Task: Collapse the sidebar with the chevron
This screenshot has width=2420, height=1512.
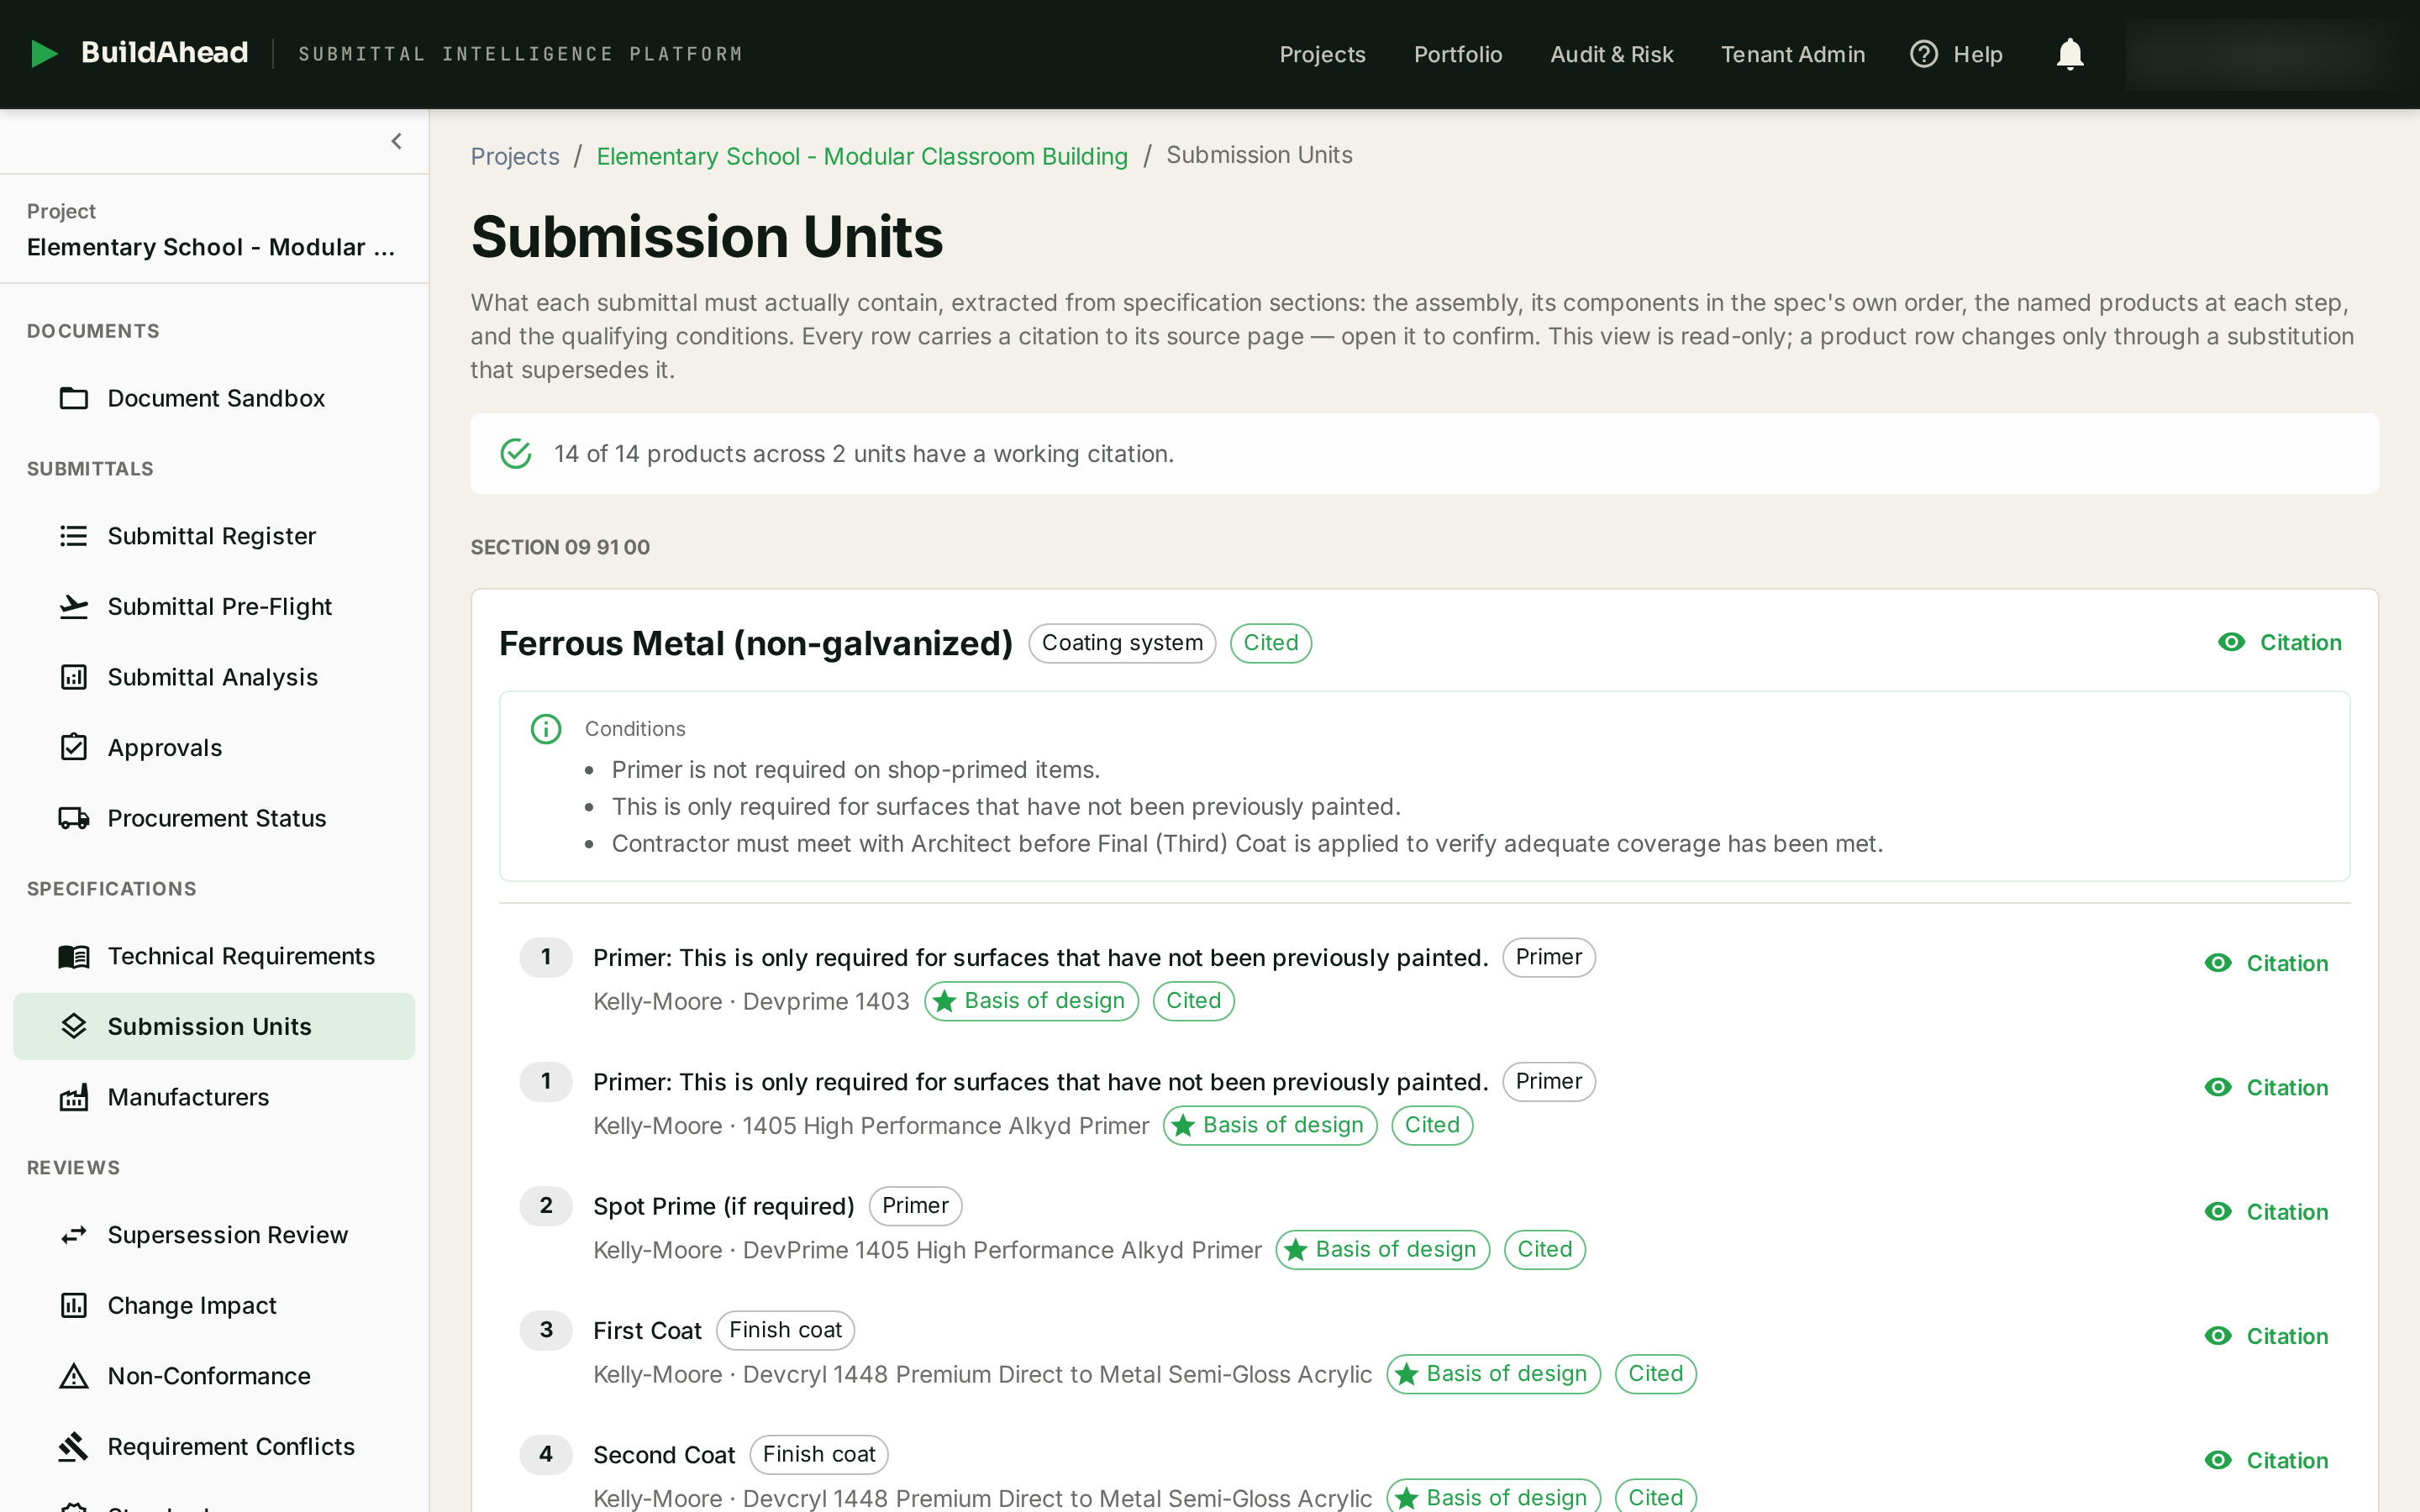Action: (x=396, y=141)
